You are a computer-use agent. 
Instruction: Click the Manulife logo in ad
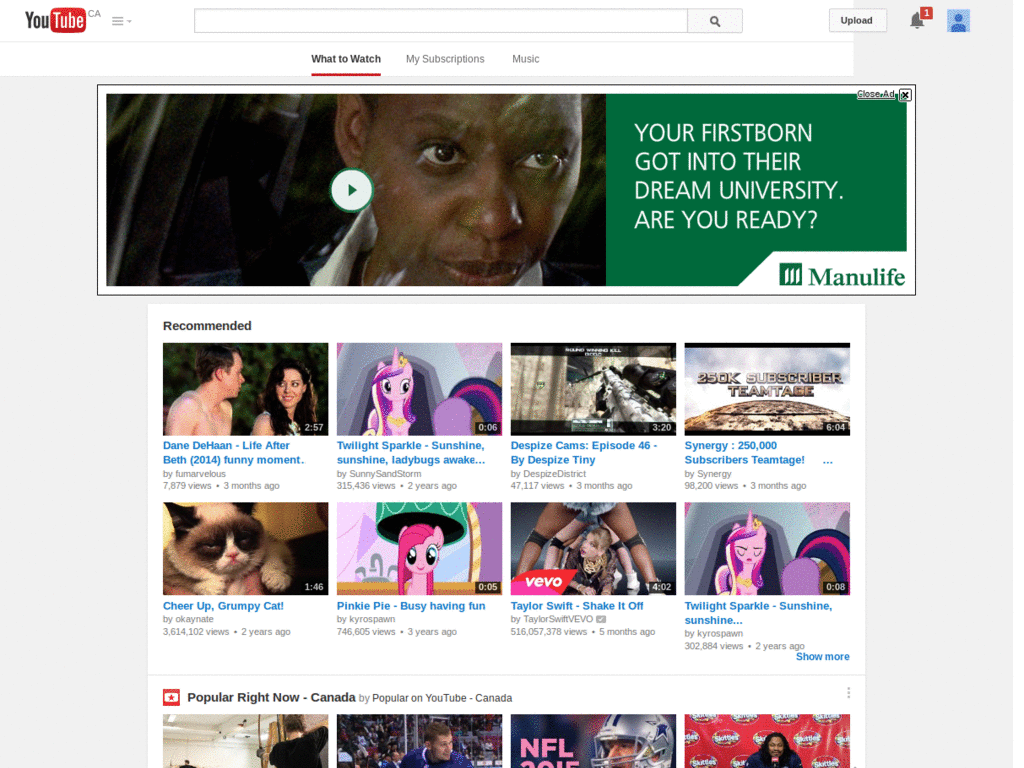(842, 276)
